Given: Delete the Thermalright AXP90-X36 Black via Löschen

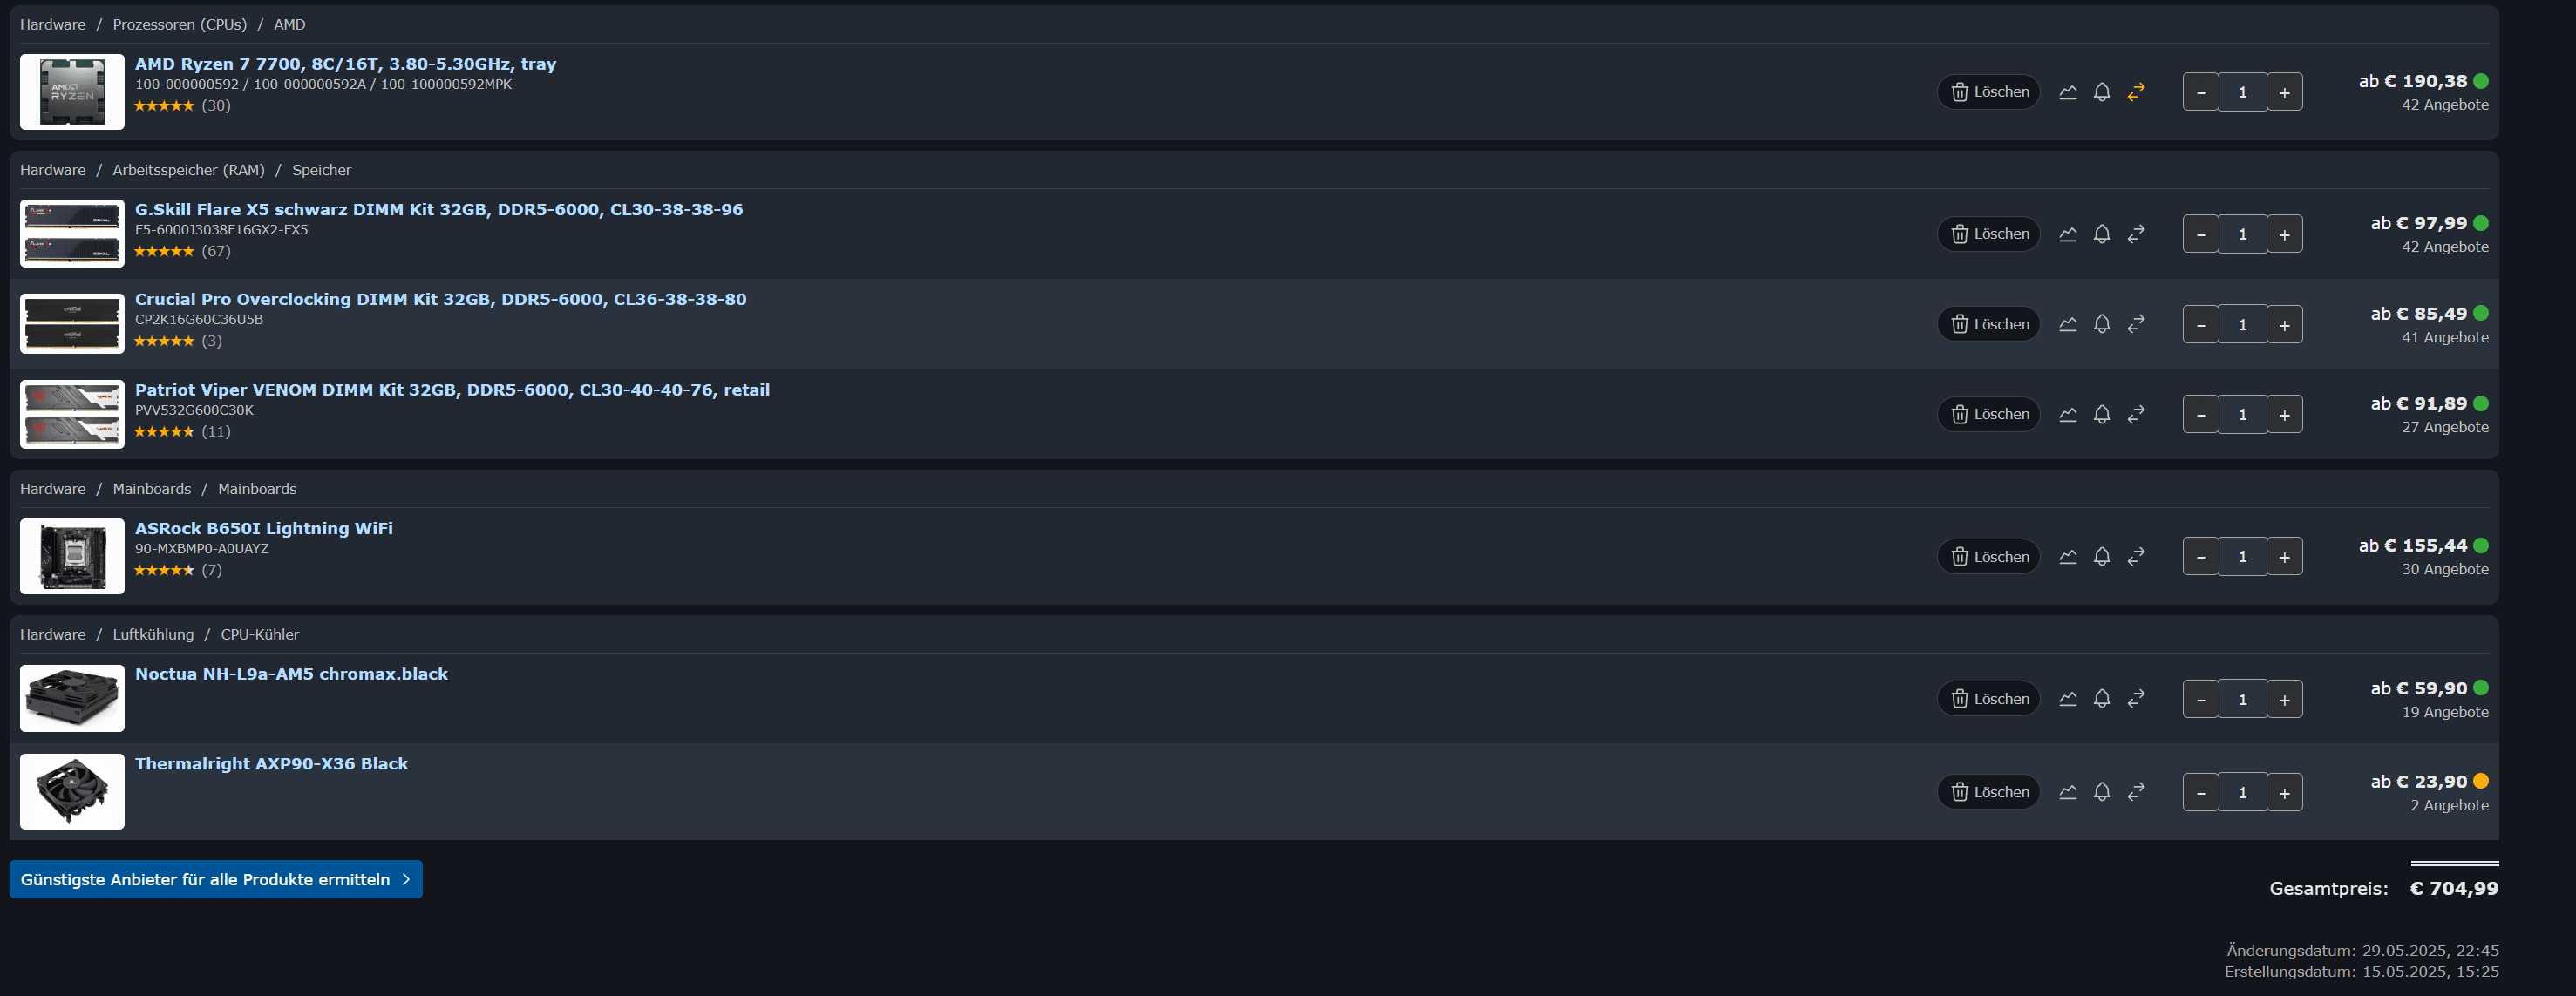Looking at the screenshot, I should point(1989,792).
